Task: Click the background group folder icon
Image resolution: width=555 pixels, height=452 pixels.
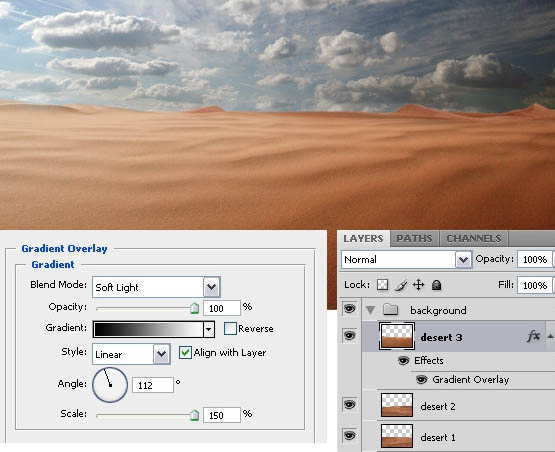Action: pos(390,309)
